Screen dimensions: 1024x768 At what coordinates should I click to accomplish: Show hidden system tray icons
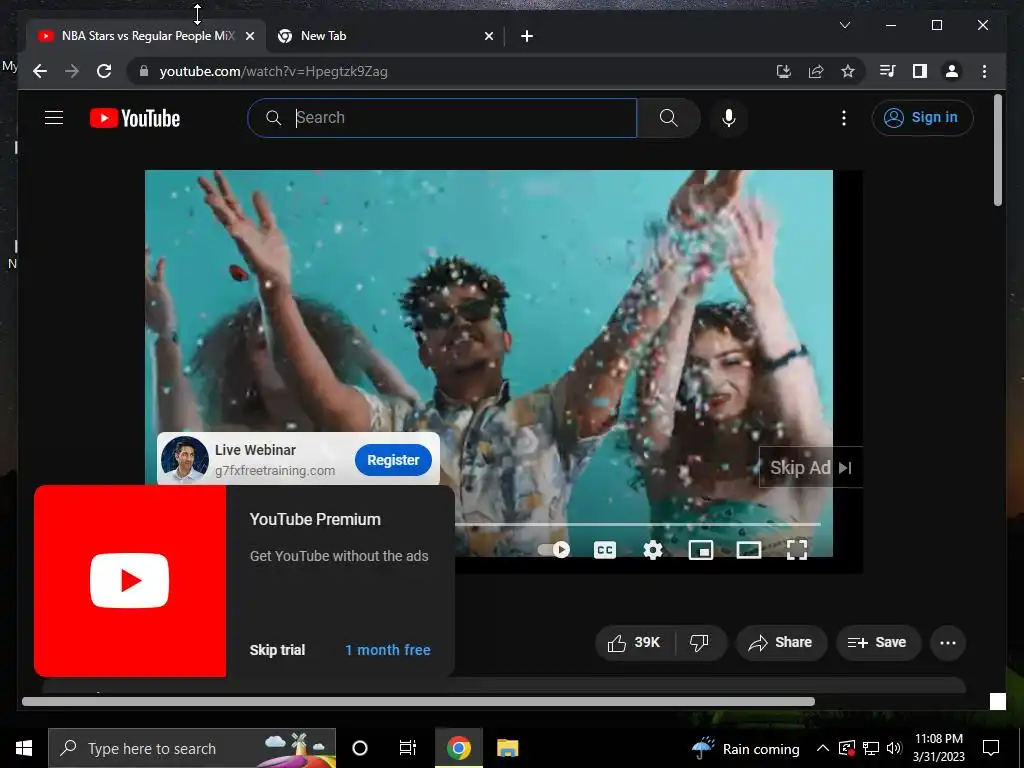(823, 748)
